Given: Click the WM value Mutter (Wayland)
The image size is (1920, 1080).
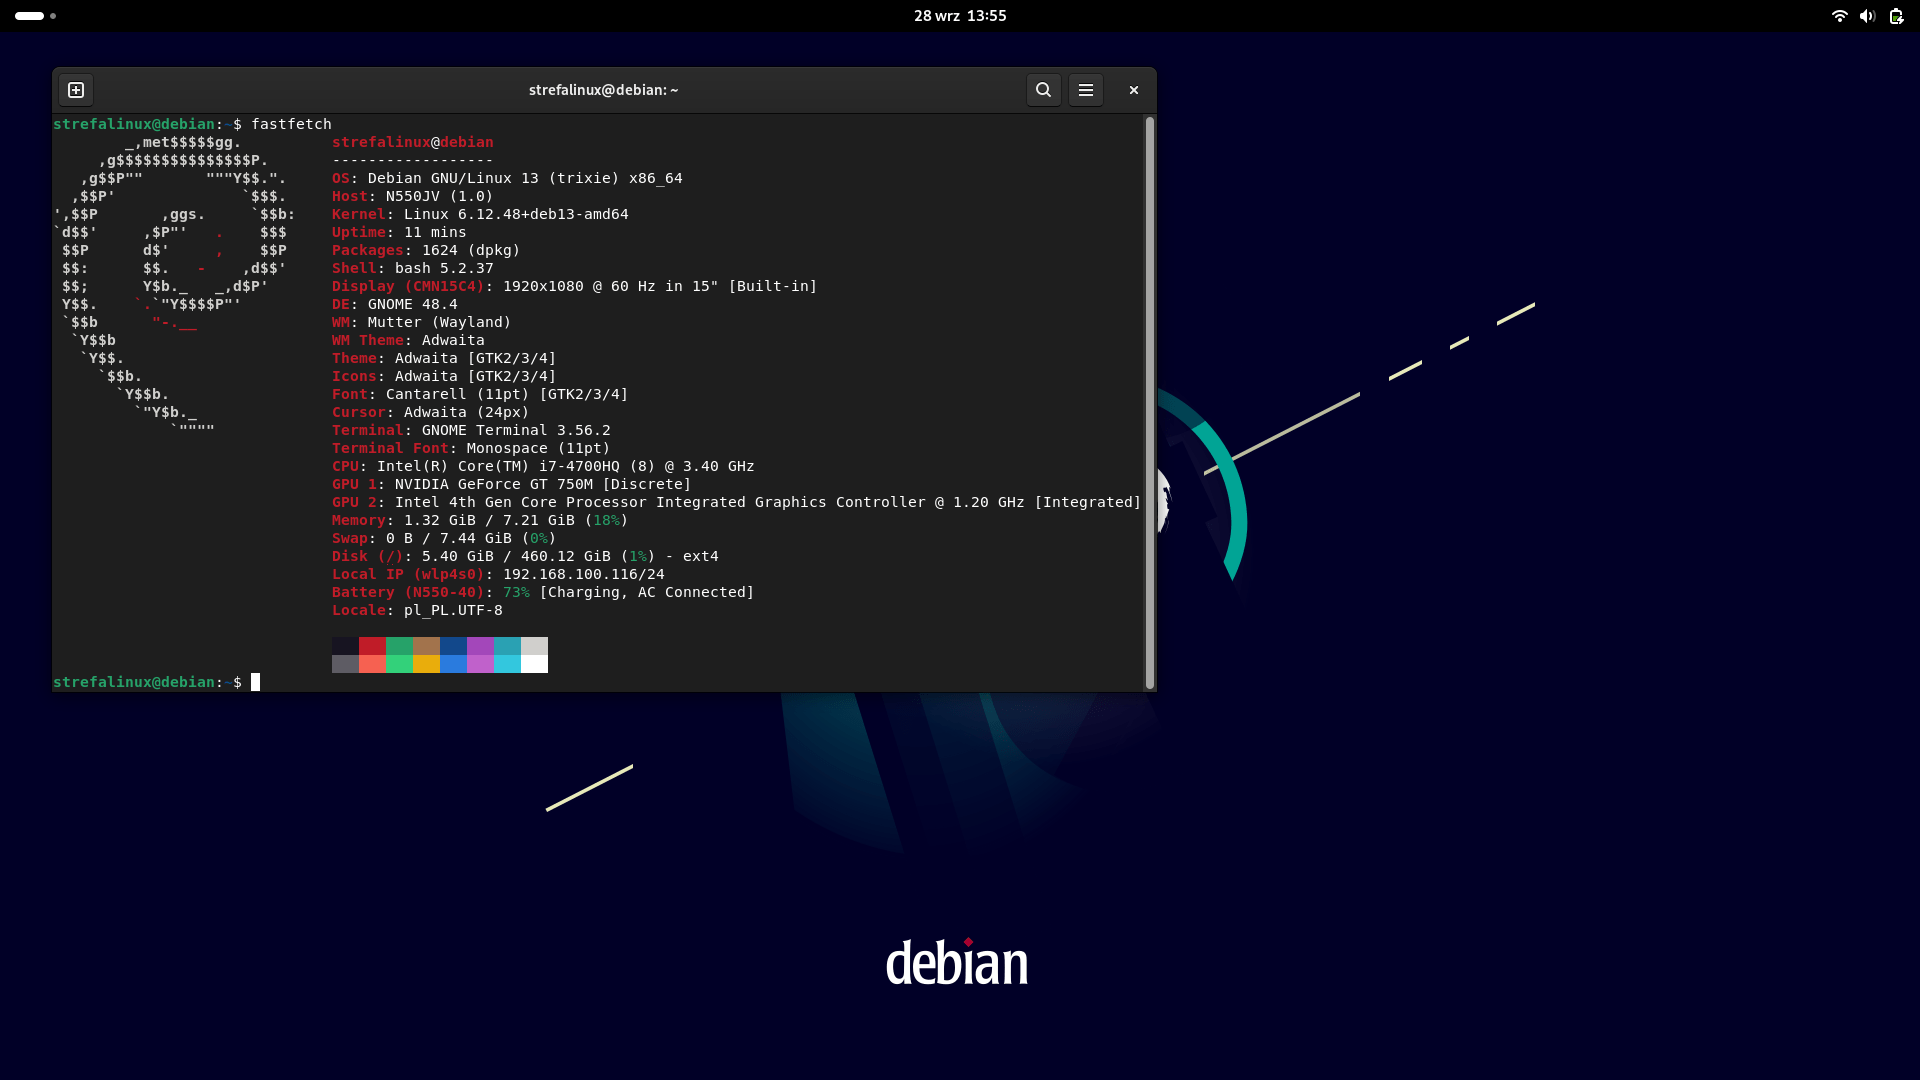Looking at the screenshot, I should coord(439,322).
